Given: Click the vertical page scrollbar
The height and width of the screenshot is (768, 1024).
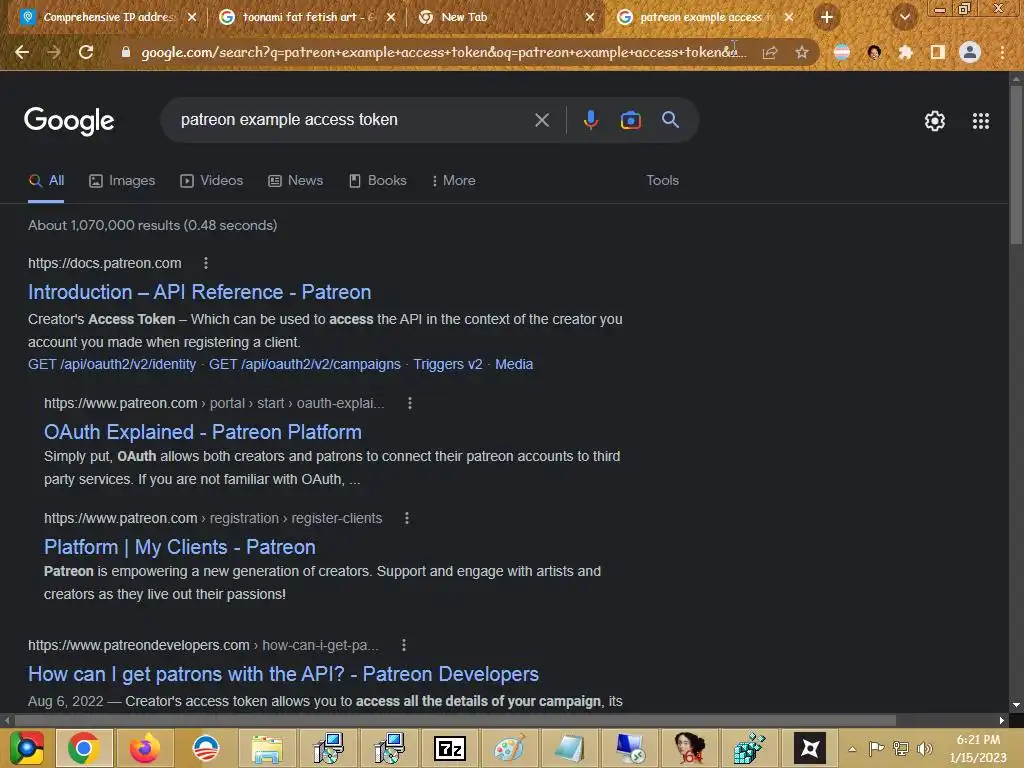Looking at the screenshot, I should [1016, 165].
